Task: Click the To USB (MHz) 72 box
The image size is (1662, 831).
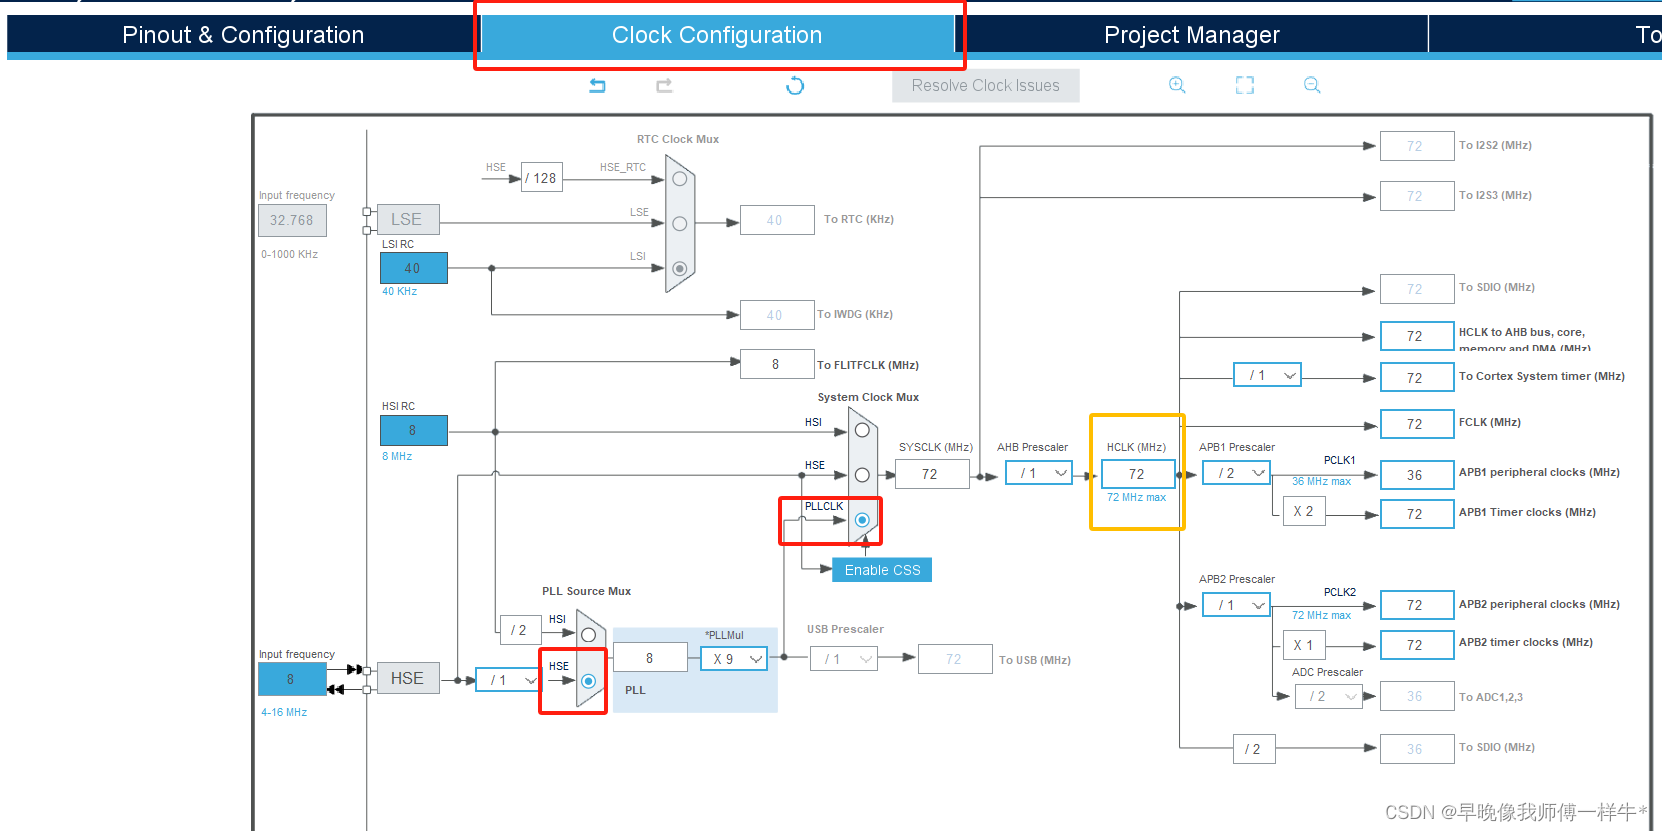Action: pos(955,659)
